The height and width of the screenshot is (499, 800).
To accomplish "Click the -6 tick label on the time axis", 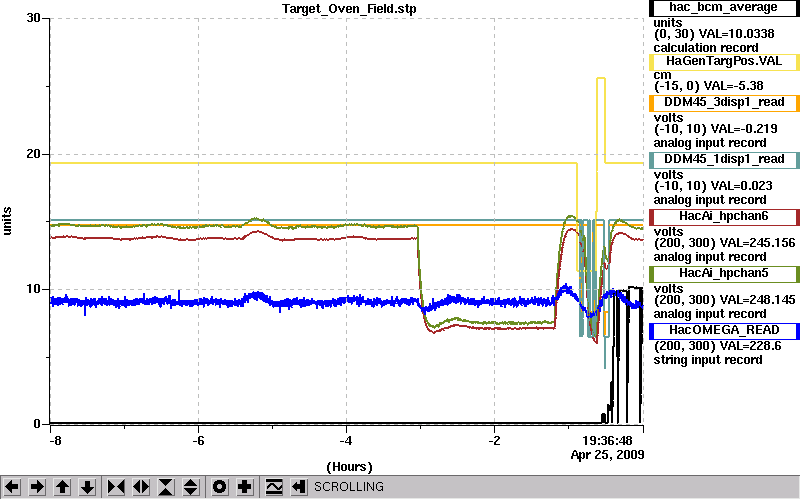I will pyautogui.click(x=198, y=440).
